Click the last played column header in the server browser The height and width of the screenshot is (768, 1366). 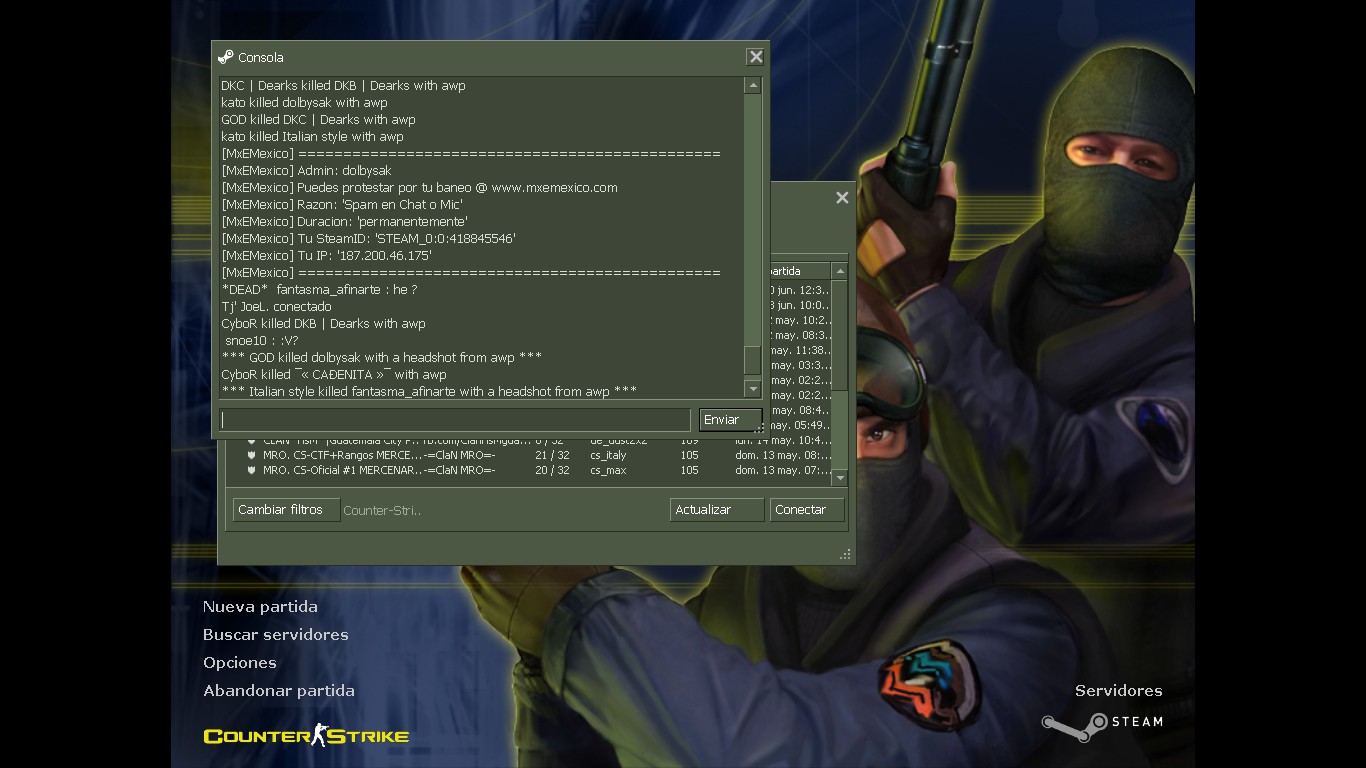pos(799,271)
